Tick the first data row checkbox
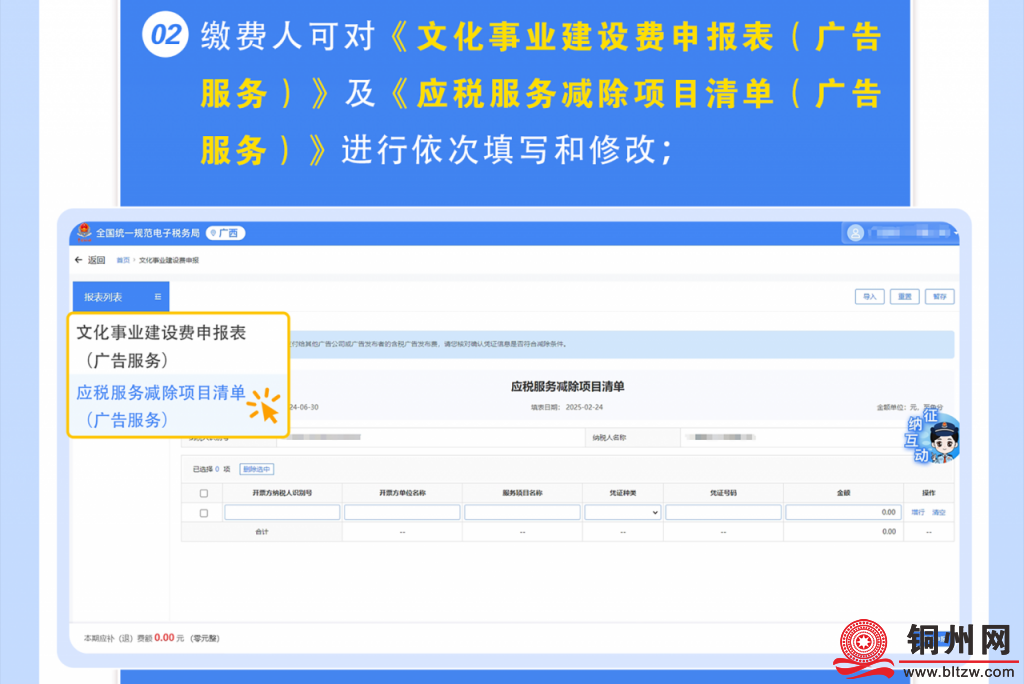The width and height of the screenshot is (1024, 684). coord(204,513)
